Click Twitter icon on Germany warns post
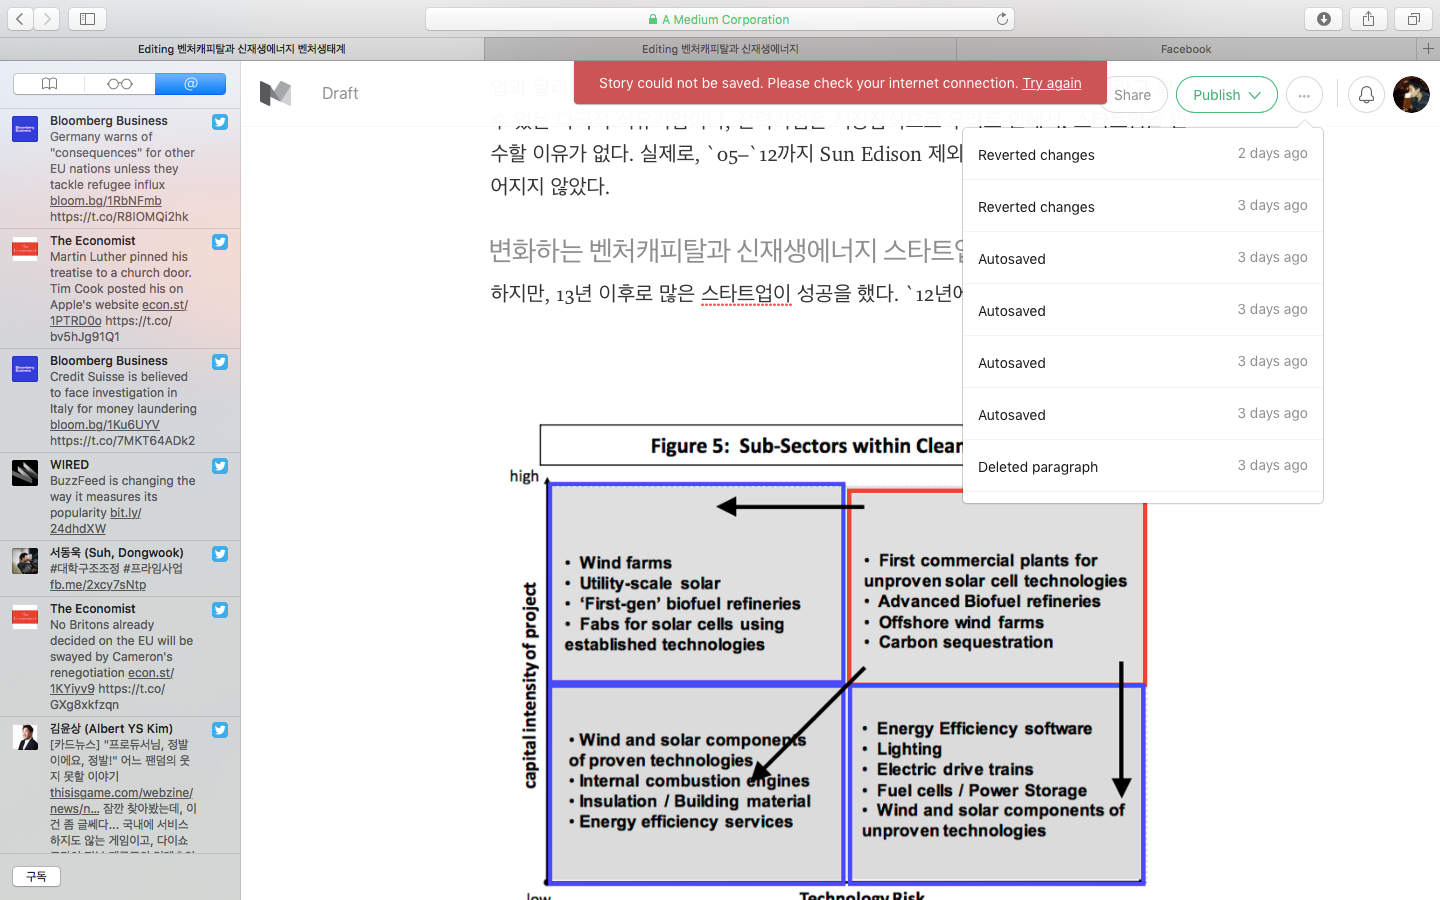Screen dimensions: 1440x900 [220, 122]
